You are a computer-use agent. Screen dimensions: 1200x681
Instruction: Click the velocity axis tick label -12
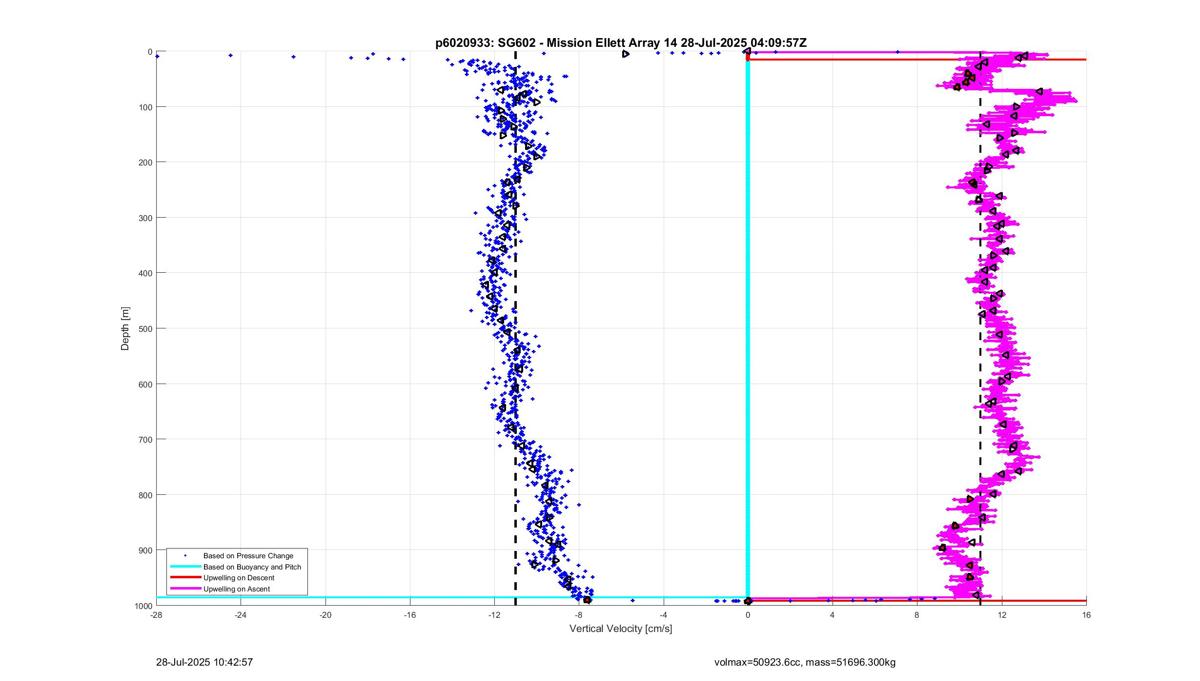(494, 615)
